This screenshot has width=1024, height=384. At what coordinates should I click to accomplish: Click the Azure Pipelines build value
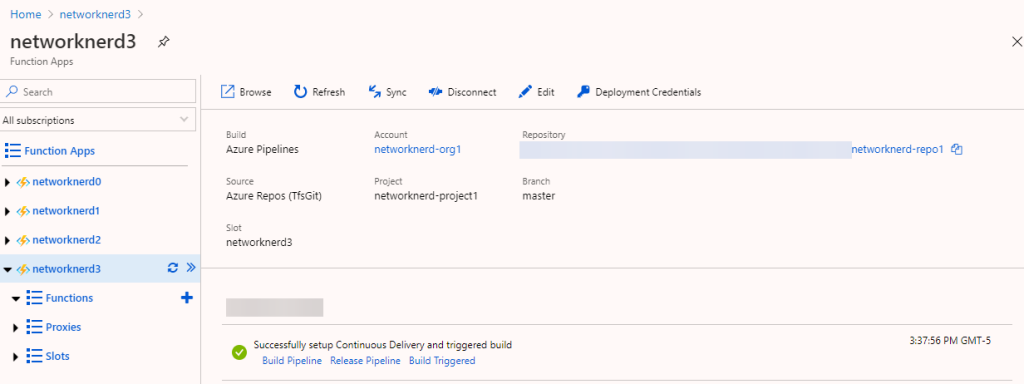(x=262, y=150)
